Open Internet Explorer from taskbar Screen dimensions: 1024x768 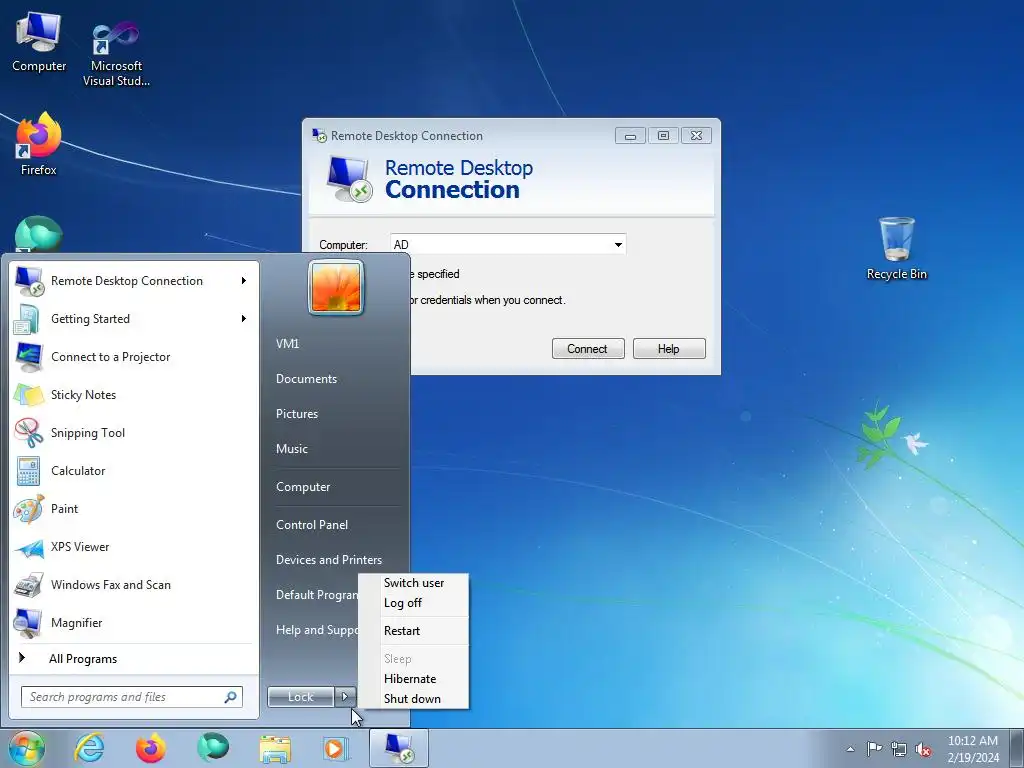point(89,748)
